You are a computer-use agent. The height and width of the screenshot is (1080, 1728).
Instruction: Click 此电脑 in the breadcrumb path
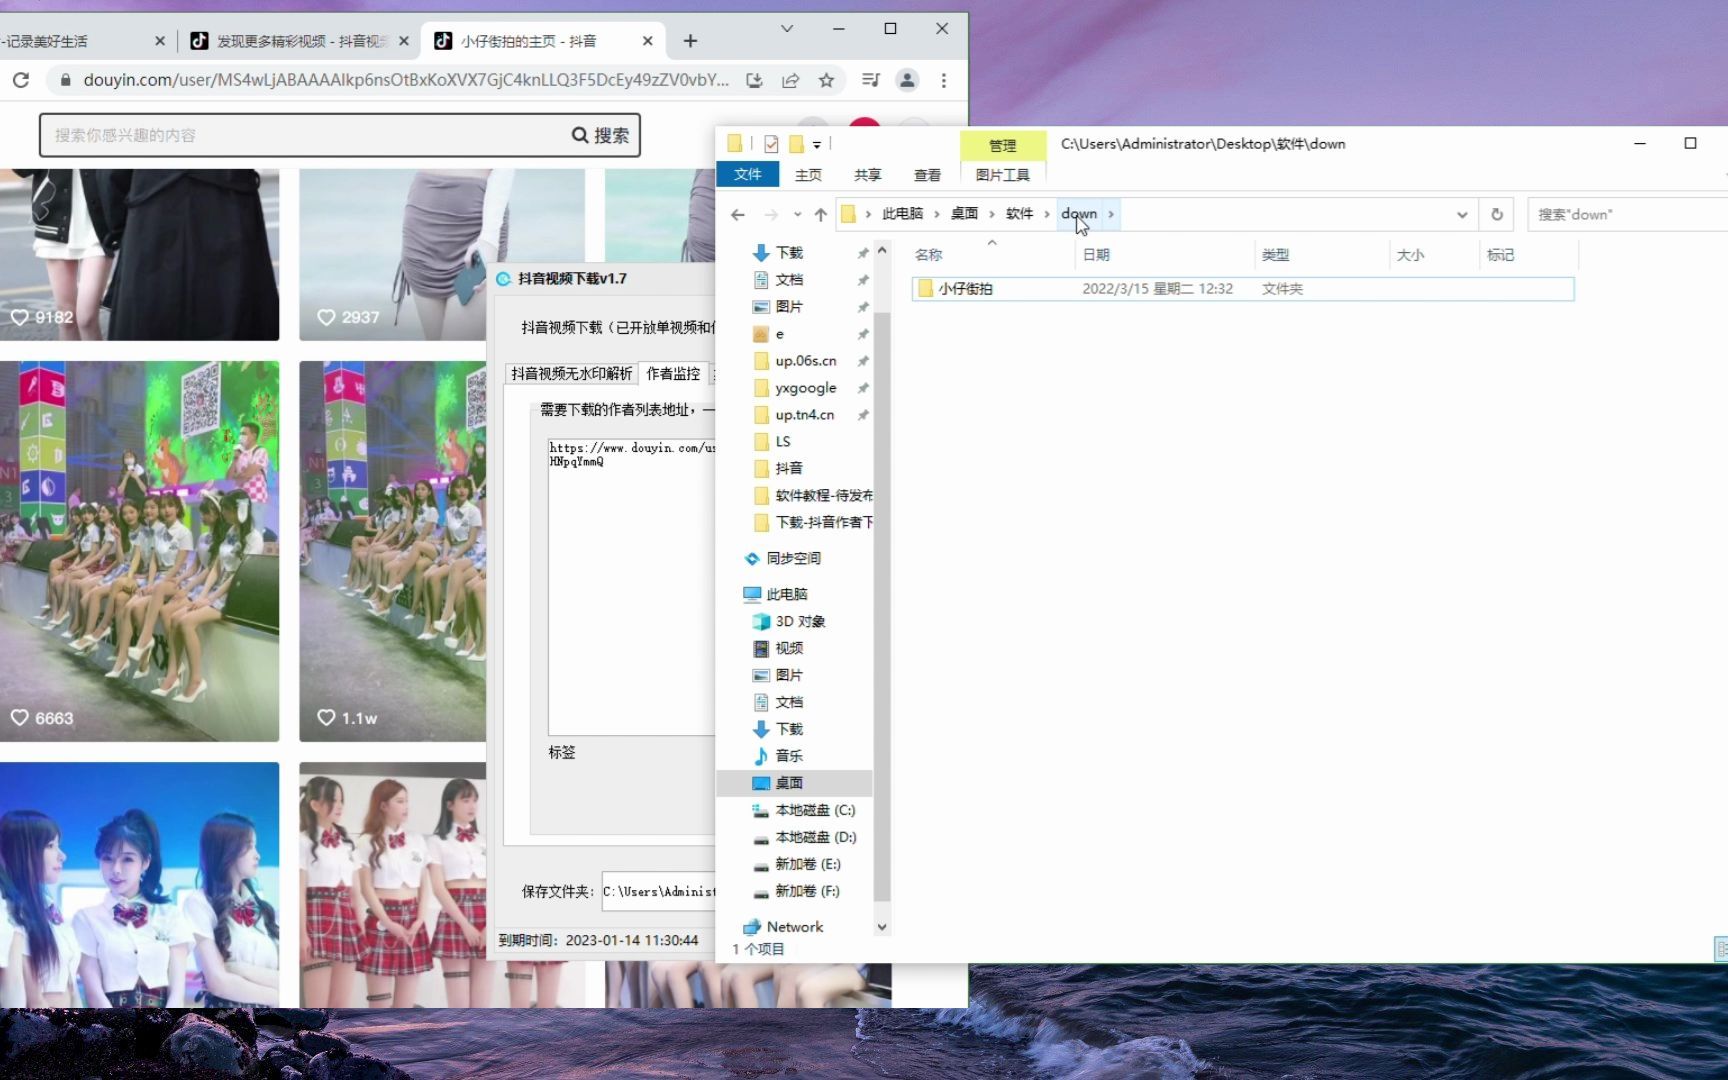tap(902, 214)
